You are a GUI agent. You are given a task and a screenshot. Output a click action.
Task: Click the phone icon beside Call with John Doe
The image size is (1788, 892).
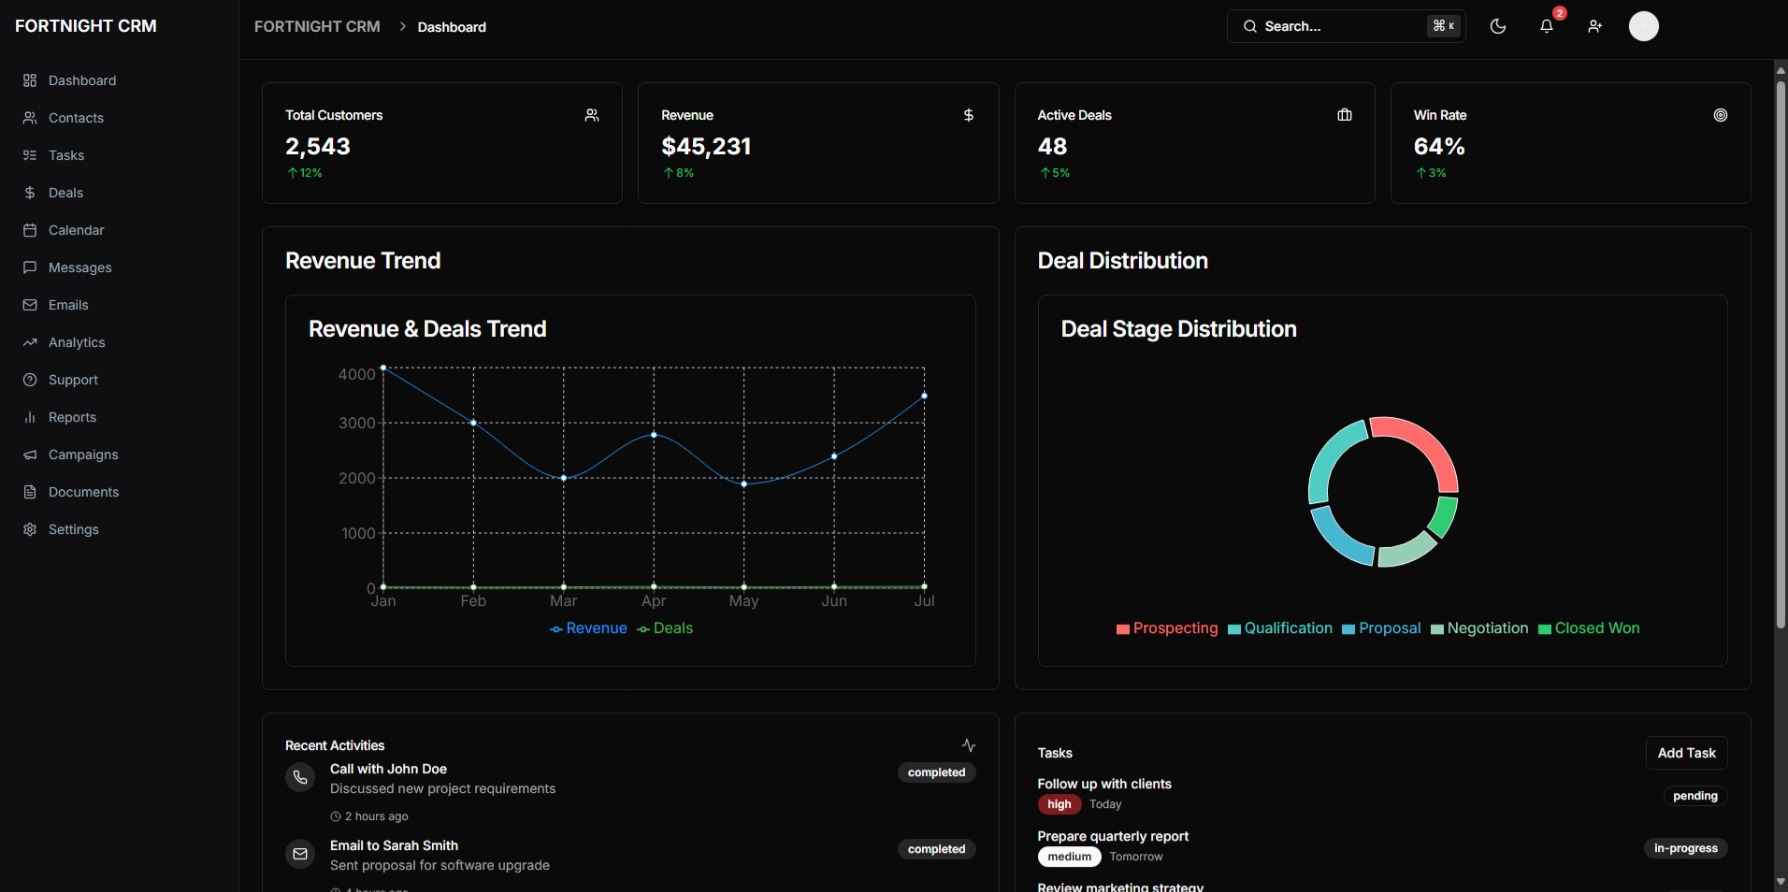point(300,778)
